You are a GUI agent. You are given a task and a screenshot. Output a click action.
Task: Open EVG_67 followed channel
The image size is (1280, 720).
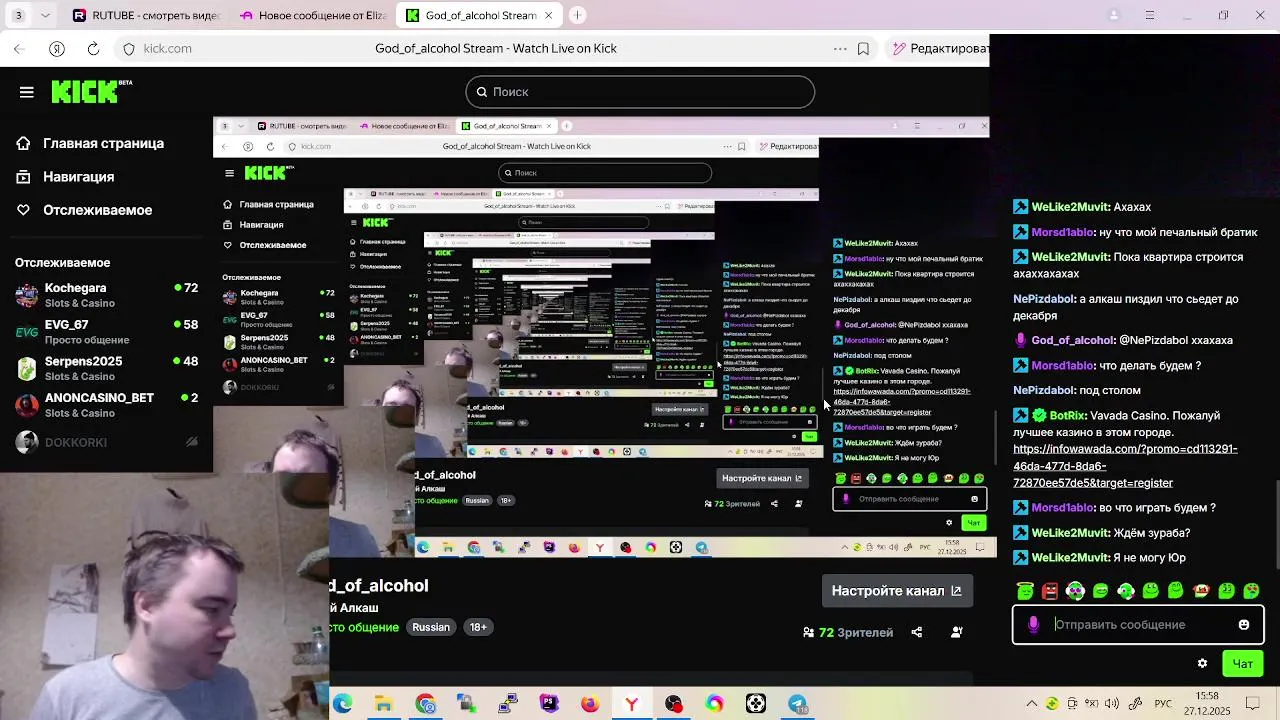click(x=106, y=332)
